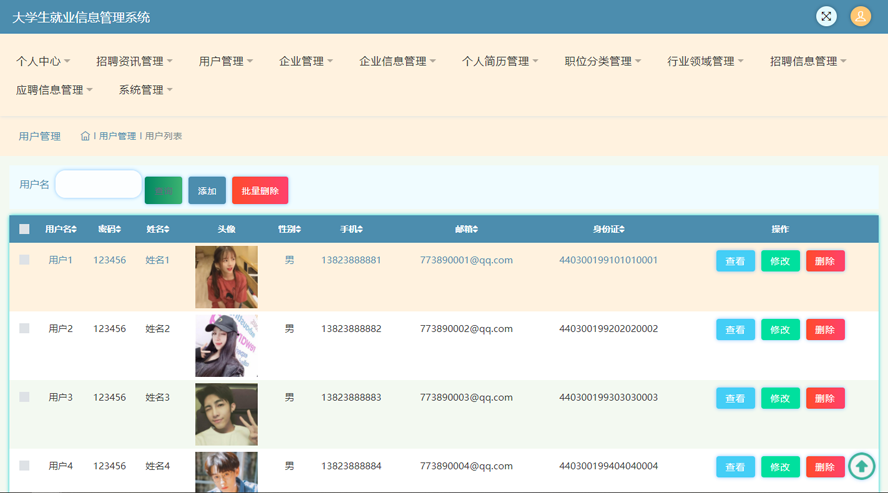Click 修改 for 用户3
Image resolution: width=888 pixels, height=493 pixels.
[780, 398]
